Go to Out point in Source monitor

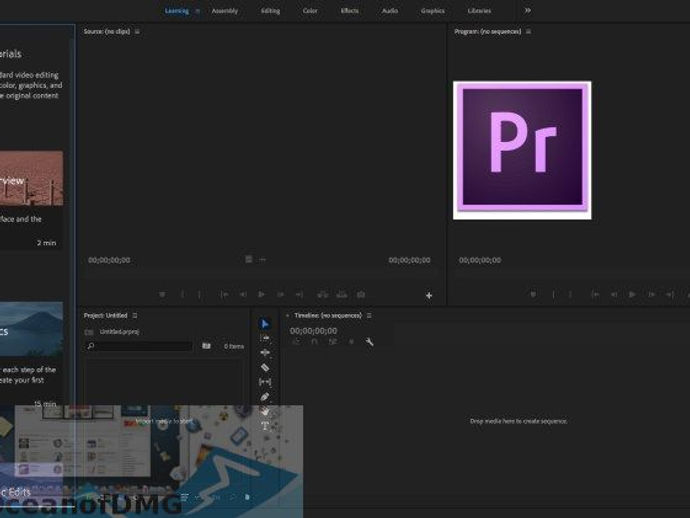pos(299,294)
